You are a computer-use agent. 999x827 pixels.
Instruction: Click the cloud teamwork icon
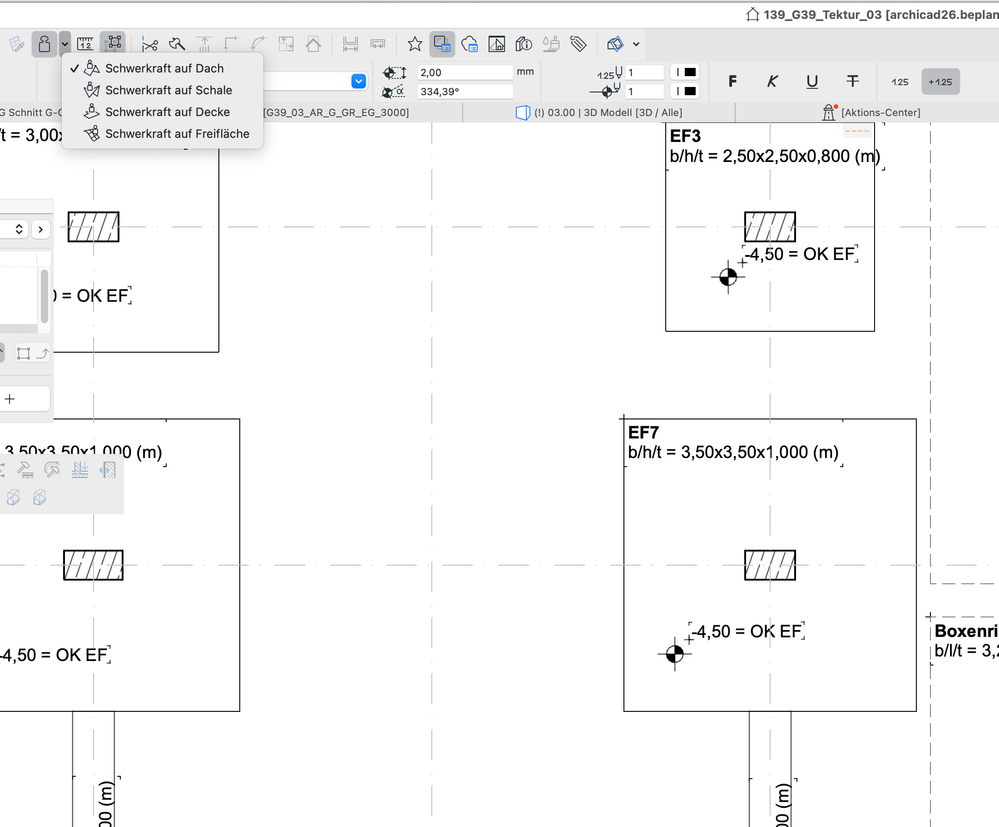(470, 44)
